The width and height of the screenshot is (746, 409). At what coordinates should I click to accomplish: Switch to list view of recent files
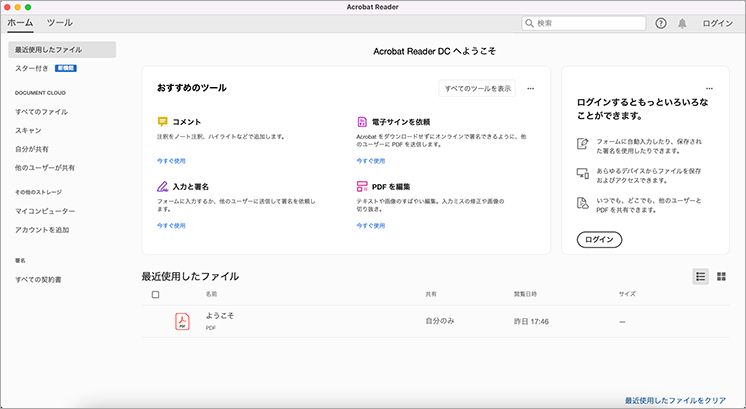(700, 276)
